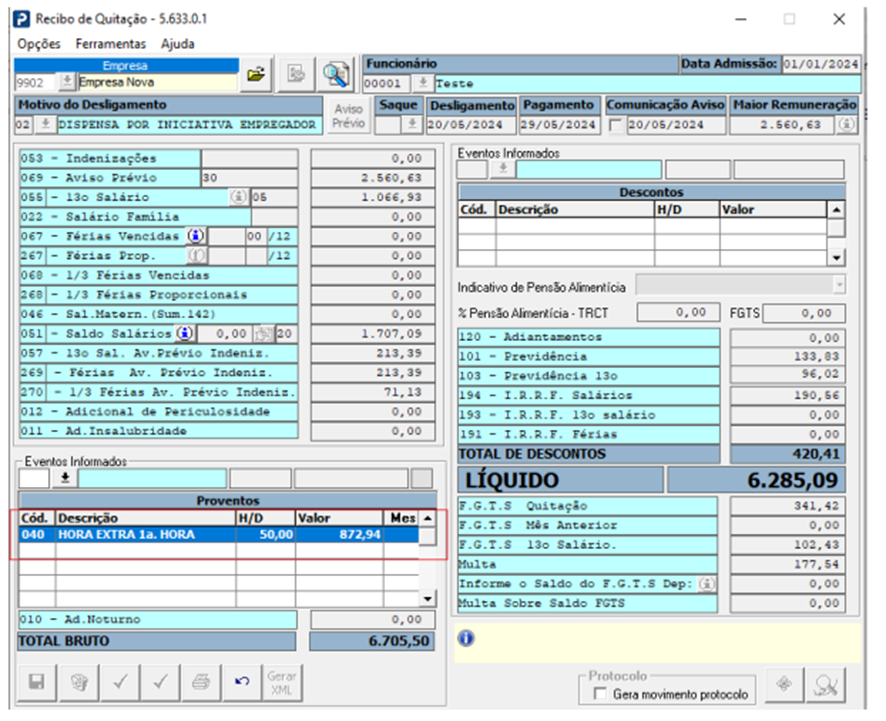The image size is (886, 721).
Task: Open the Funcionário code lookup arrow
Action: (422, 84)
